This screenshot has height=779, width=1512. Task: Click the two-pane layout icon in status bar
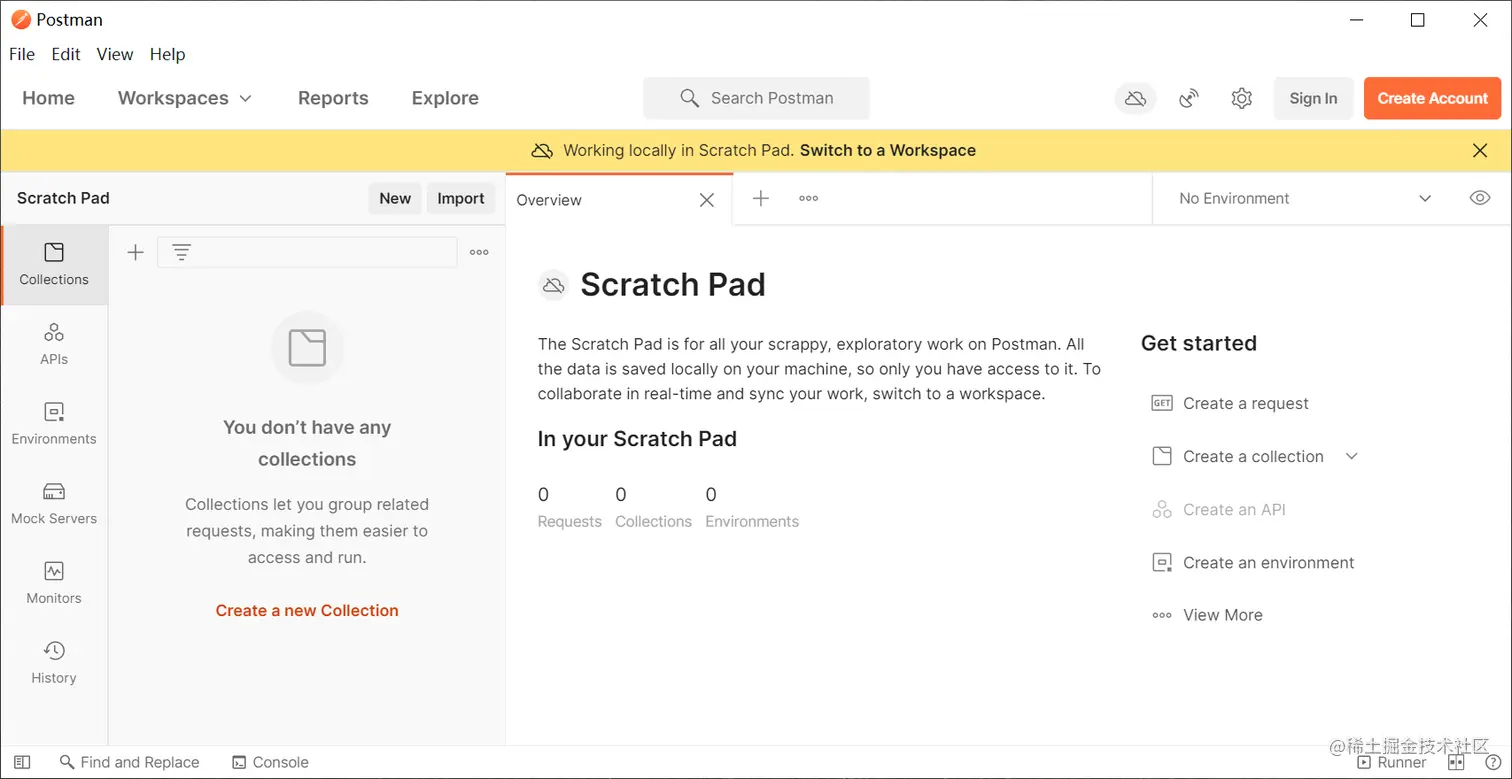(x=1456, y=762)
